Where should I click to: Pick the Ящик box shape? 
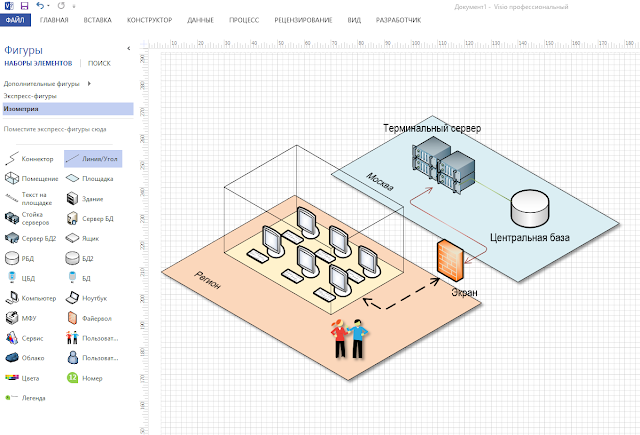pos(82,238)
